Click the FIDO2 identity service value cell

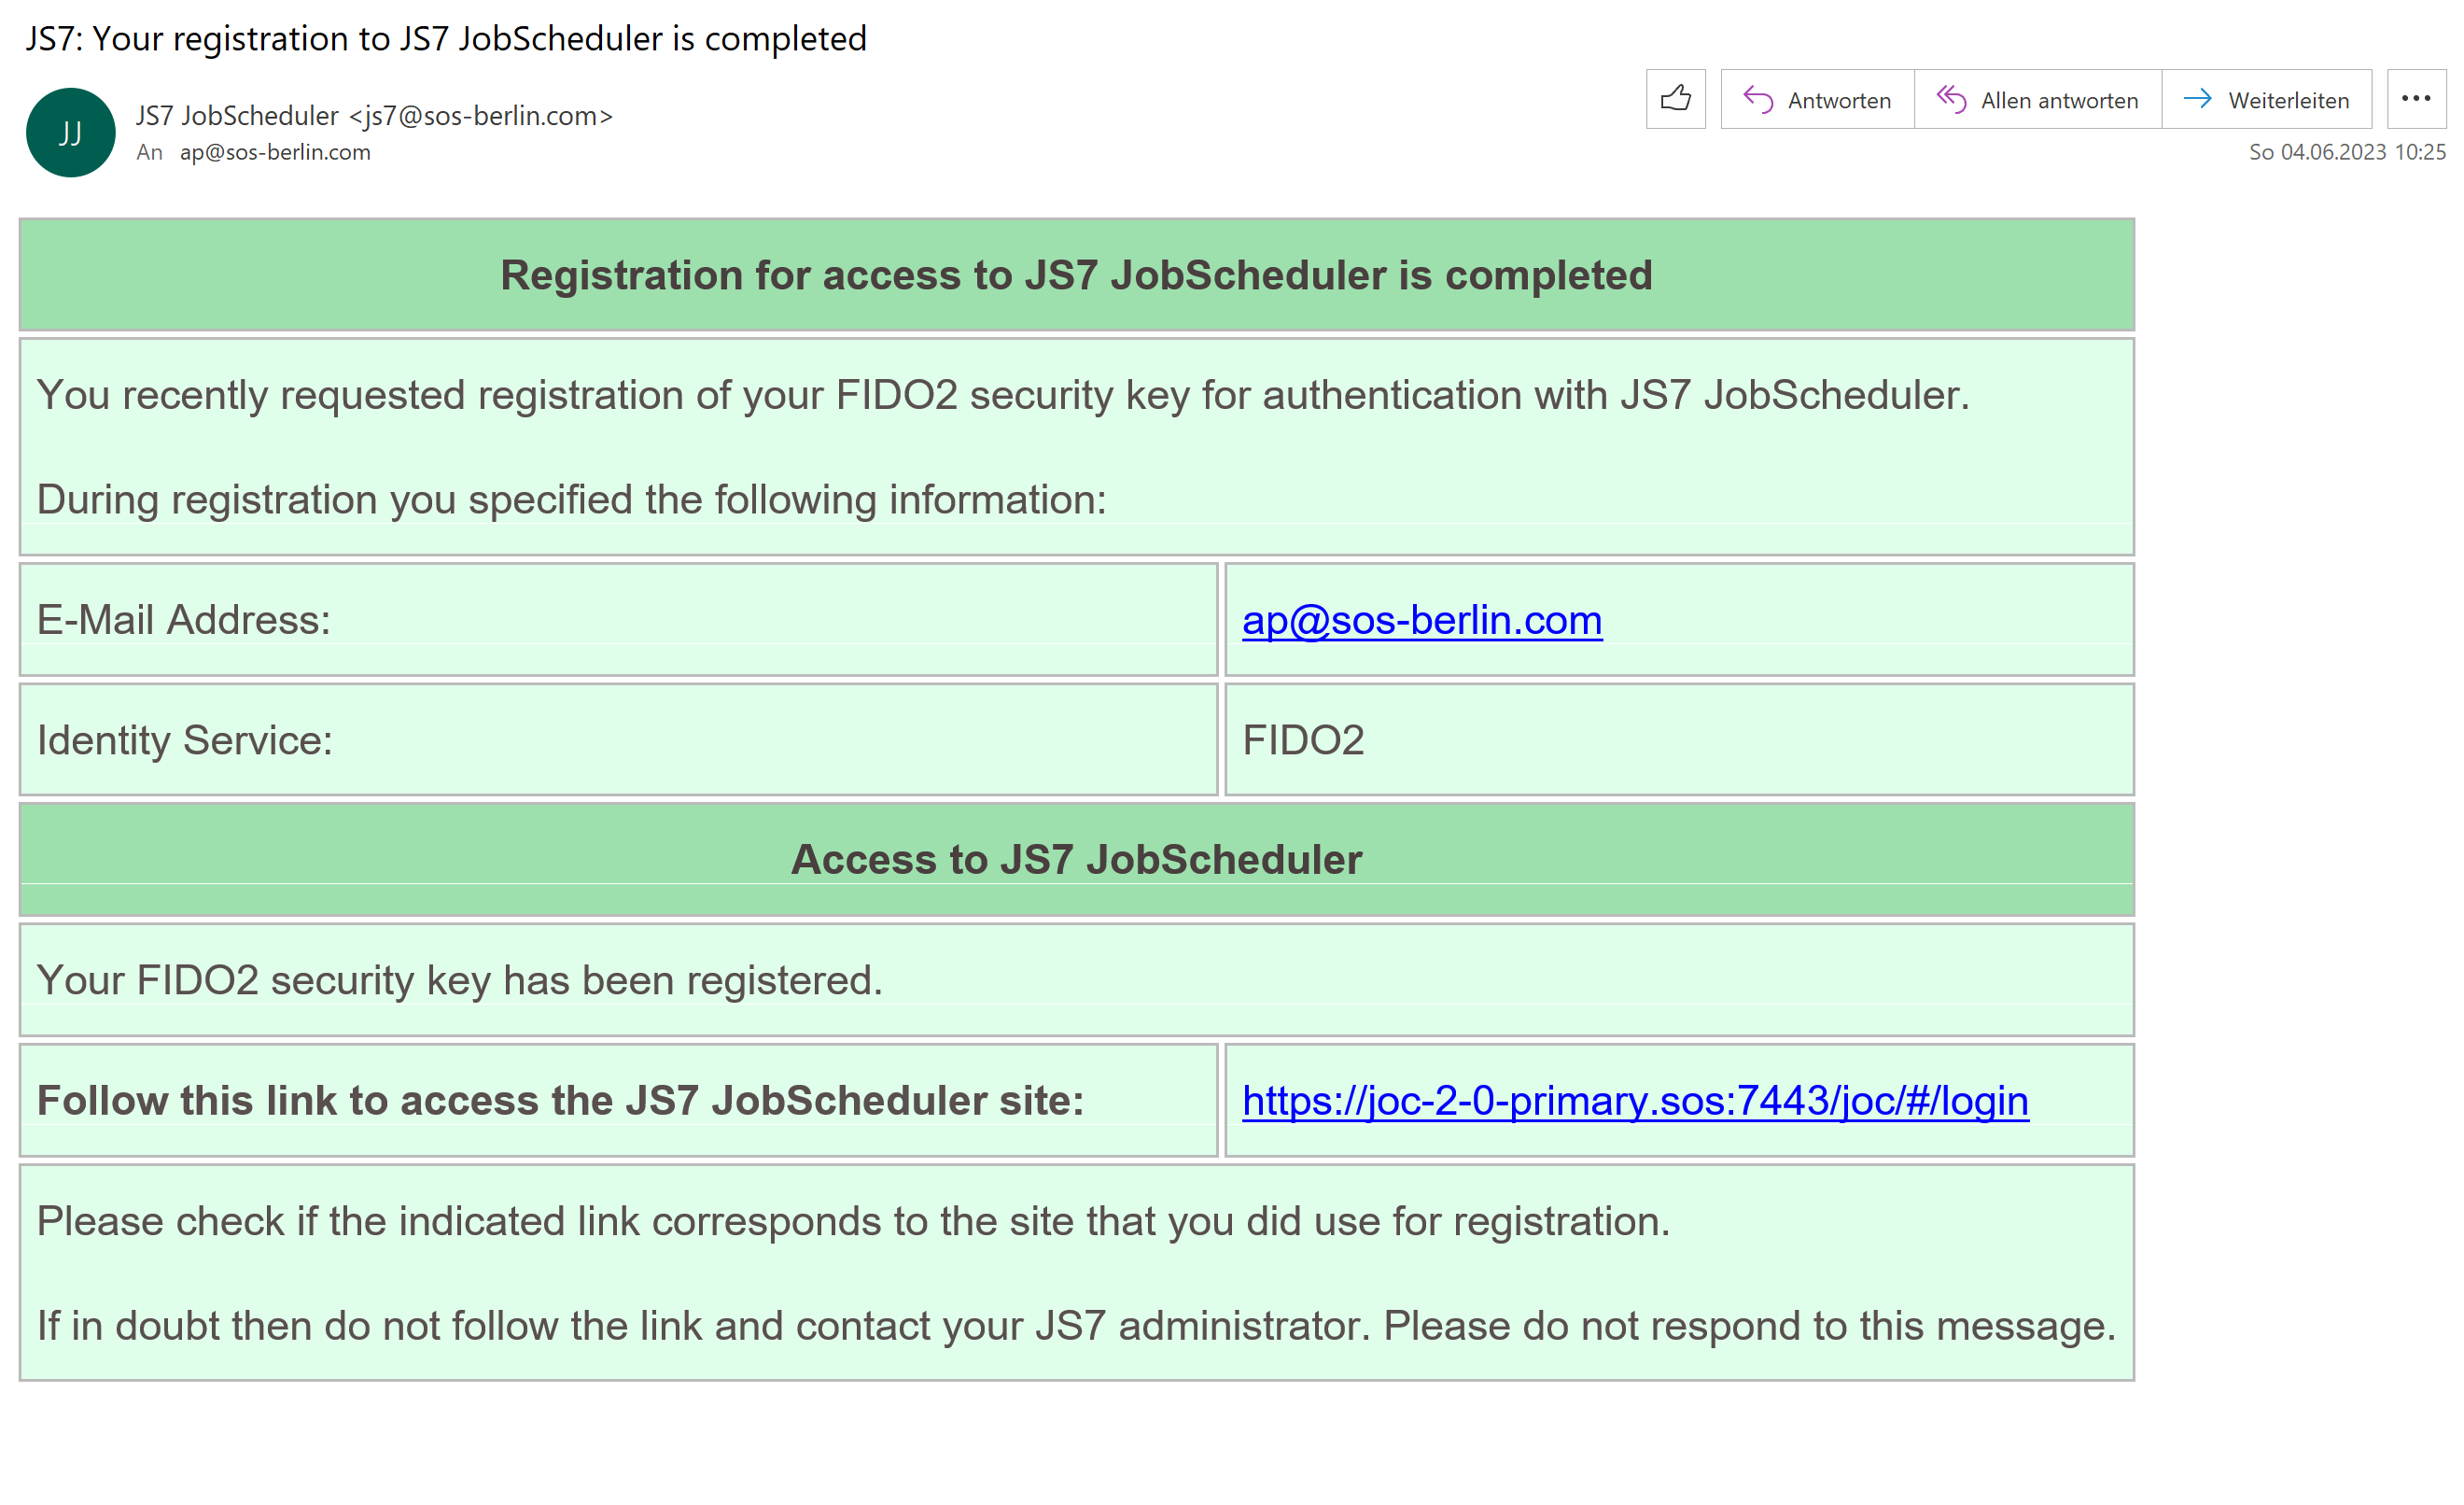[x=1679, y=740]
